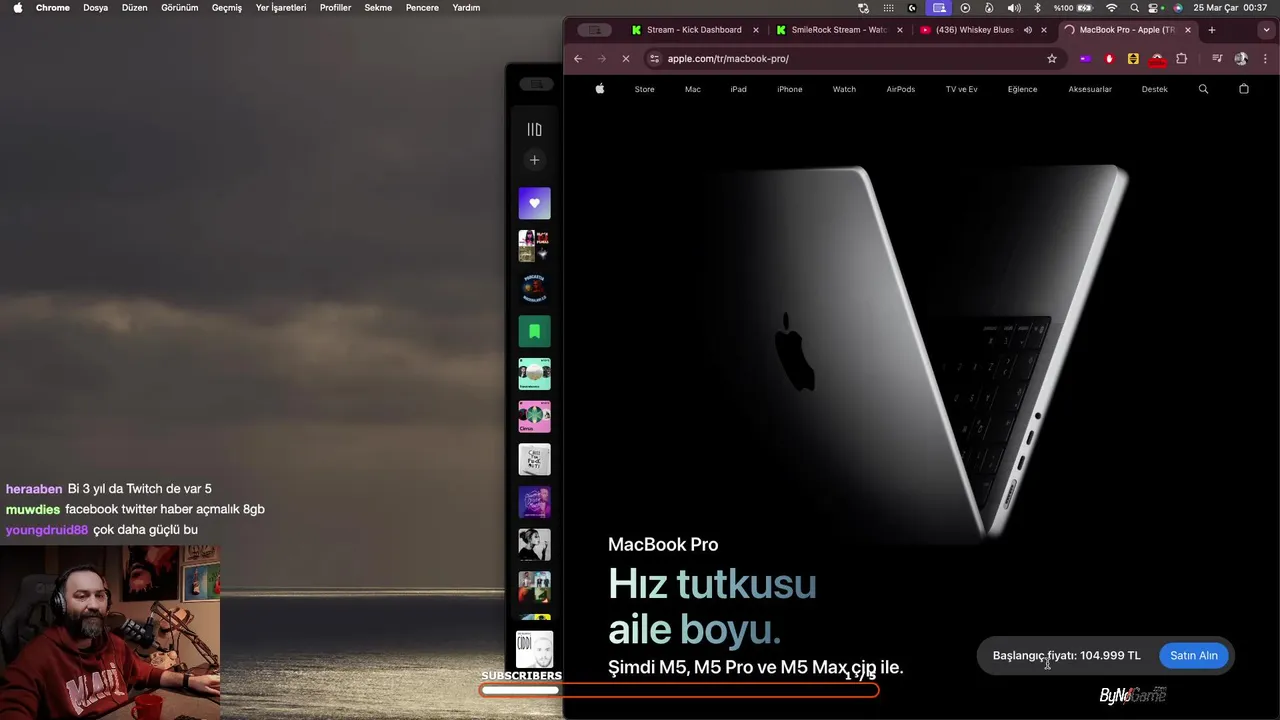Open the Görünüm menu
The width and height of the screenshot is (1280, 720).
pyautogui.click(x=181, y=7)
